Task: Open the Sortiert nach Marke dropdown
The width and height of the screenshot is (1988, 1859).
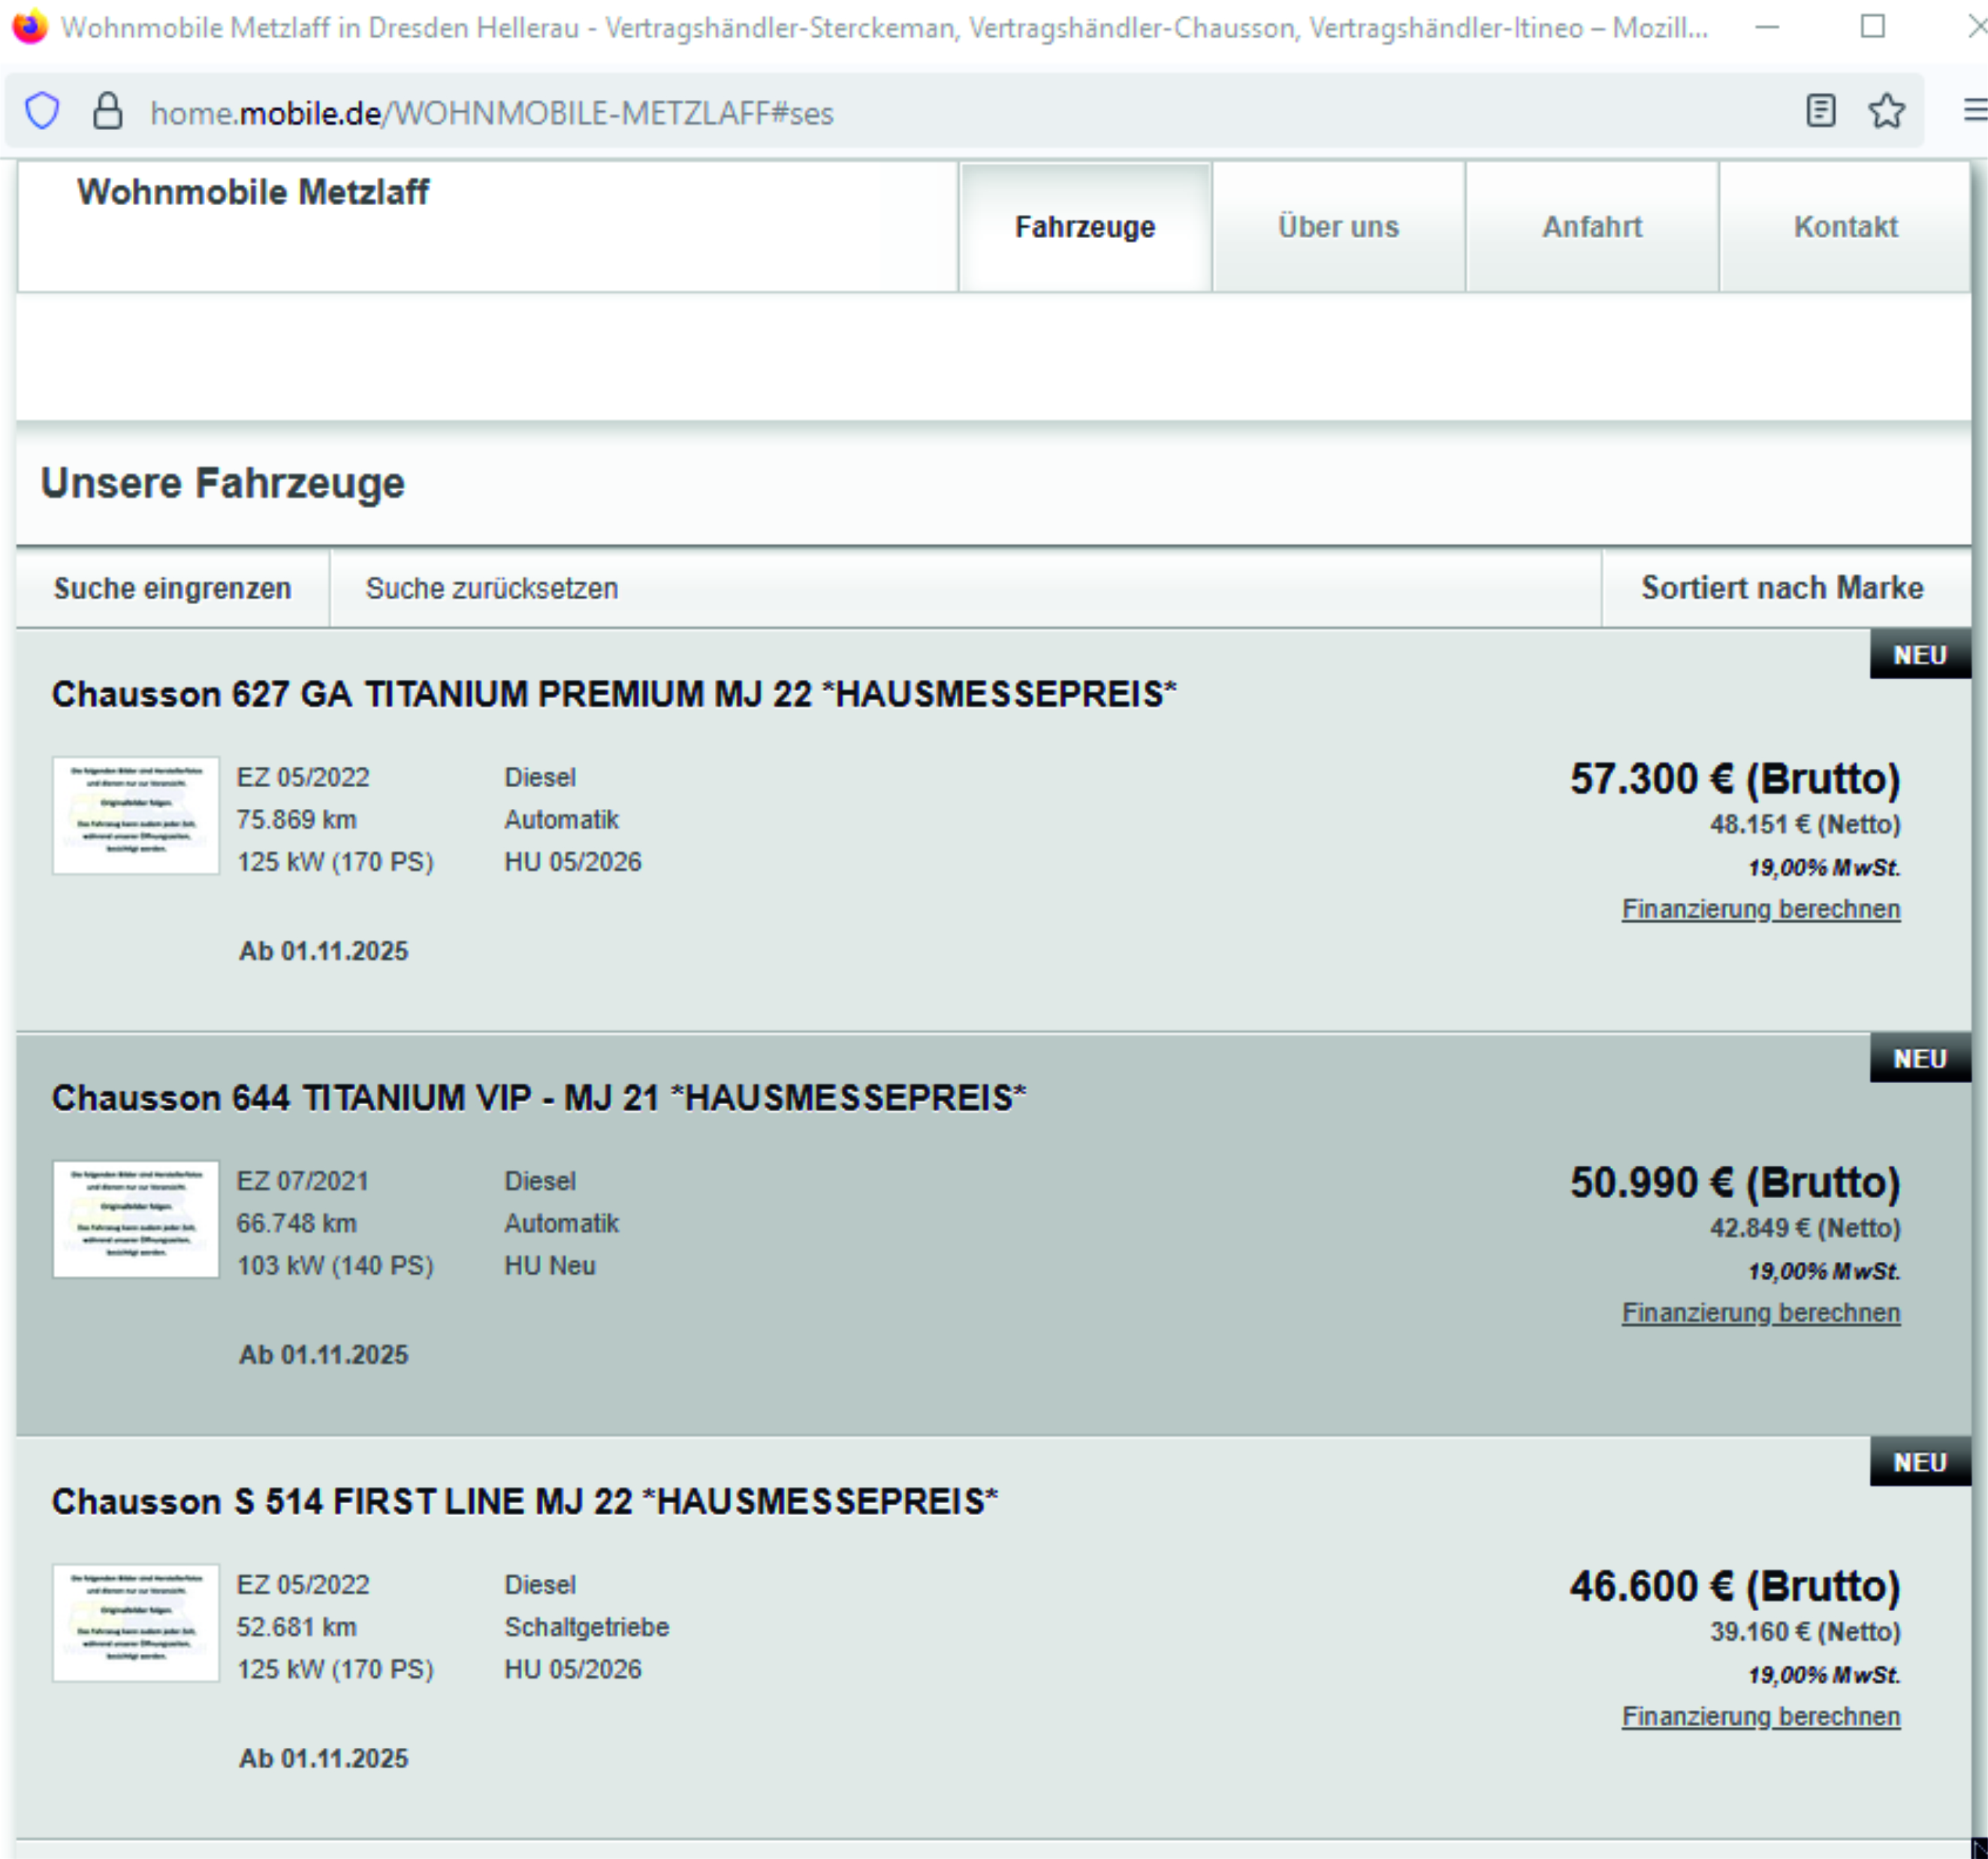Action: [1781, 588]
